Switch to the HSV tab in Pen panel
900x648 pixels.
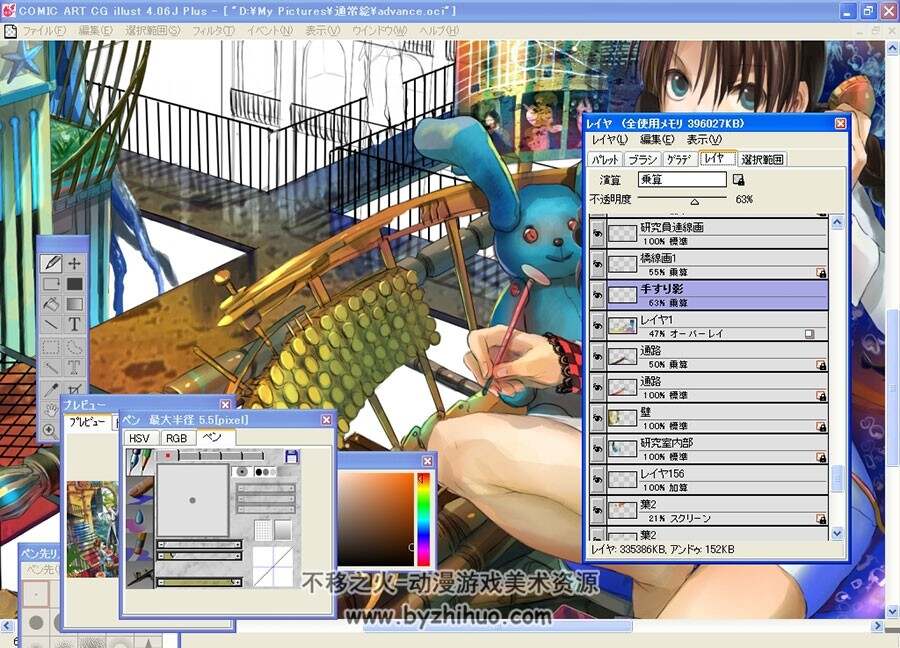click(x=139, y=438)
